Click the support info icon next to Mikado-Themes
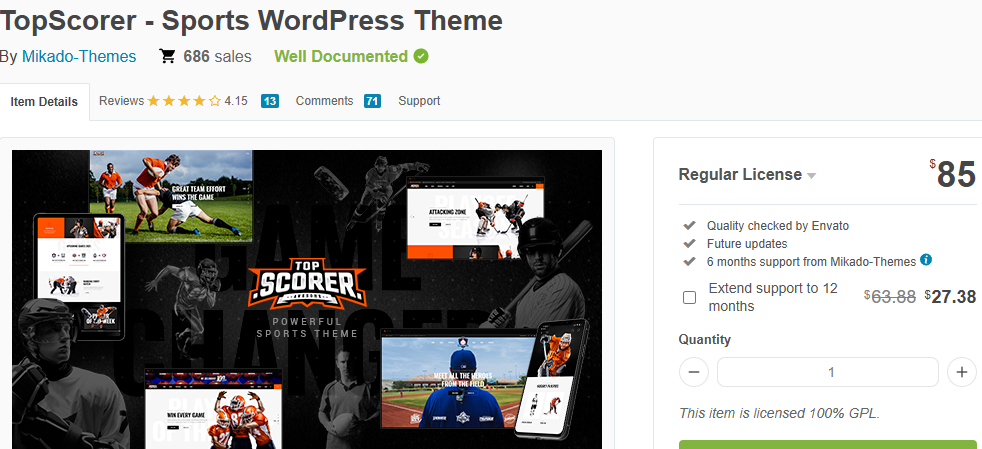Viewport: 982px width, 449px height. point(926,260)
